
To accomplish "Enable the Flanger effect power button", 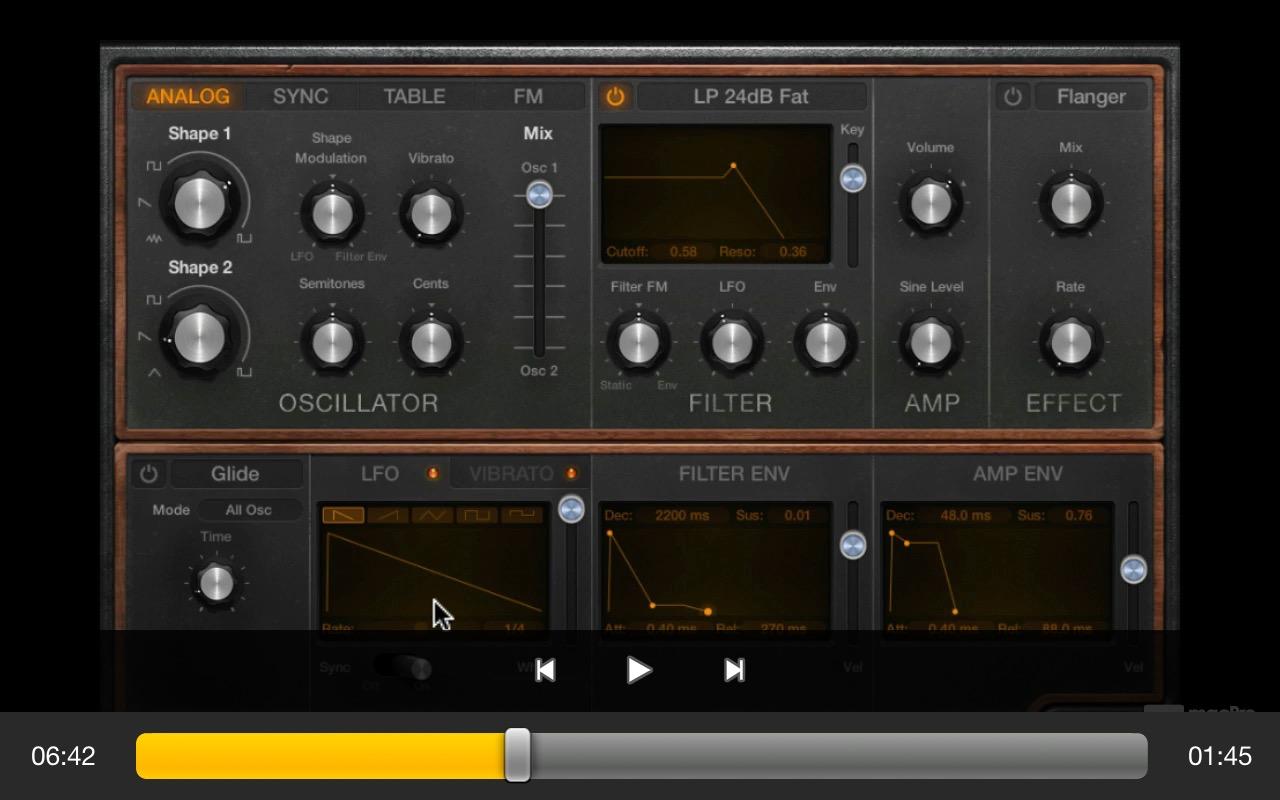I will coord(1013,97).
